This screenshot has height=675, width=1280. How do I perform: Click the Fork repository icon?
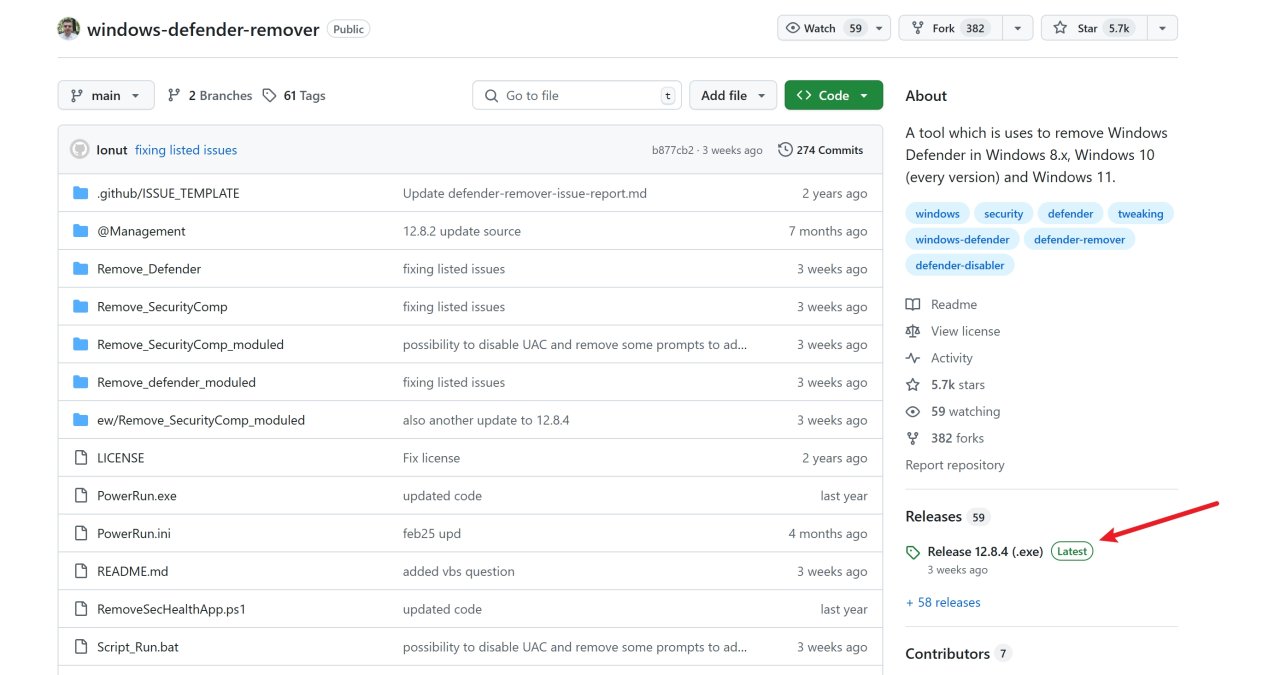(916, 28)
